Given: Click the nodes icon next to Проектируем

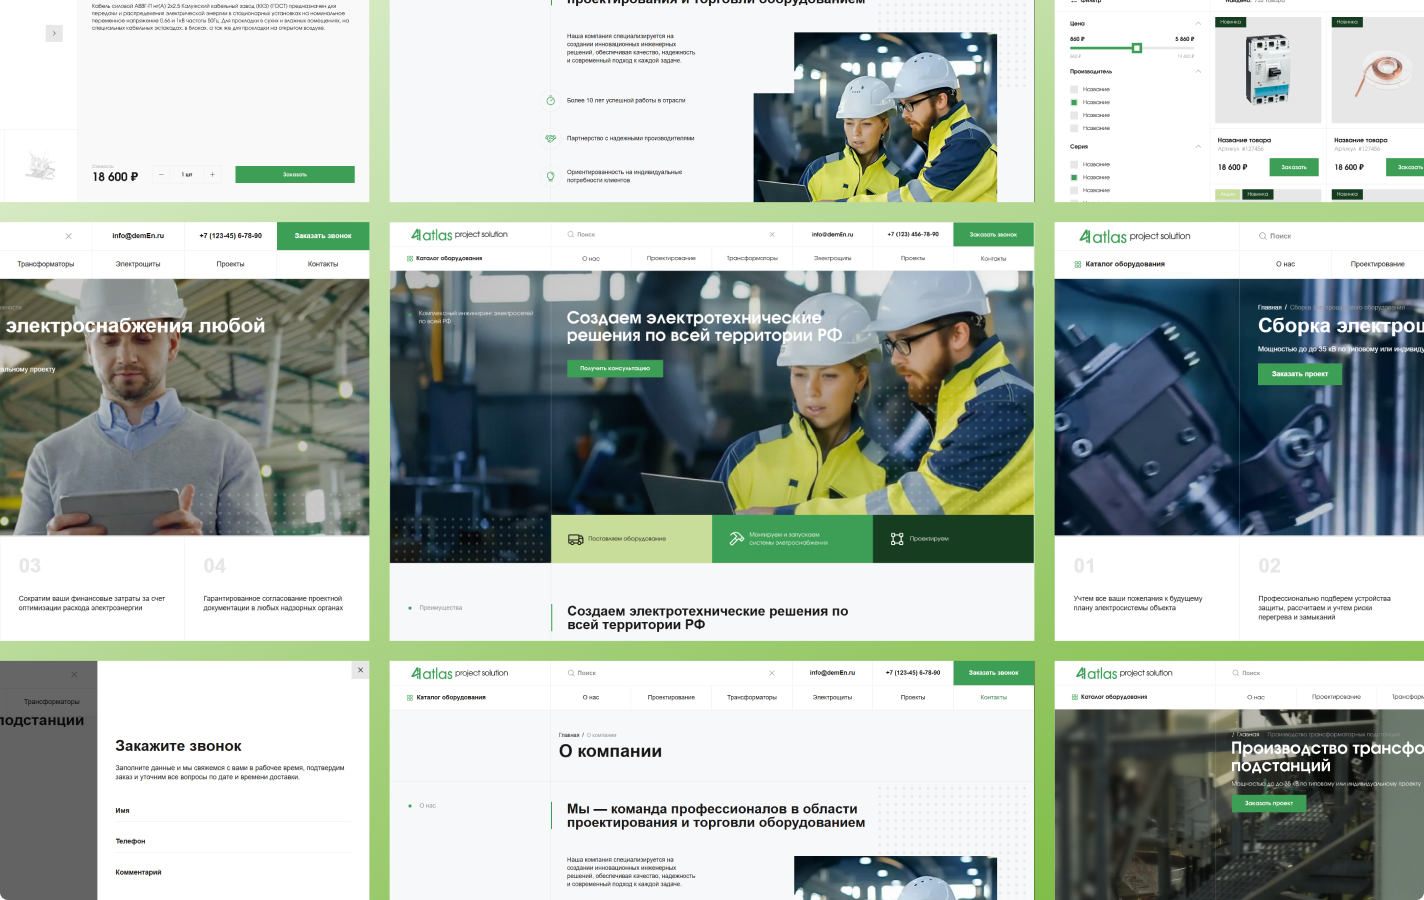Looking at the screenshot, I should click(897, 539).
